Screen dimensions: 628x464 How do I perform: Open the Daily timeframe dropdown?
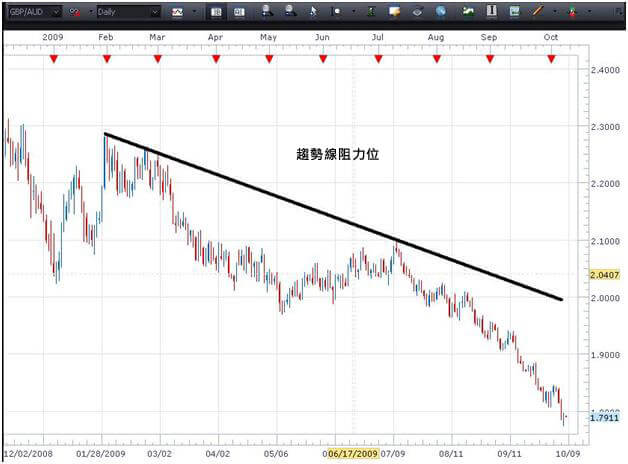[154, 13]
